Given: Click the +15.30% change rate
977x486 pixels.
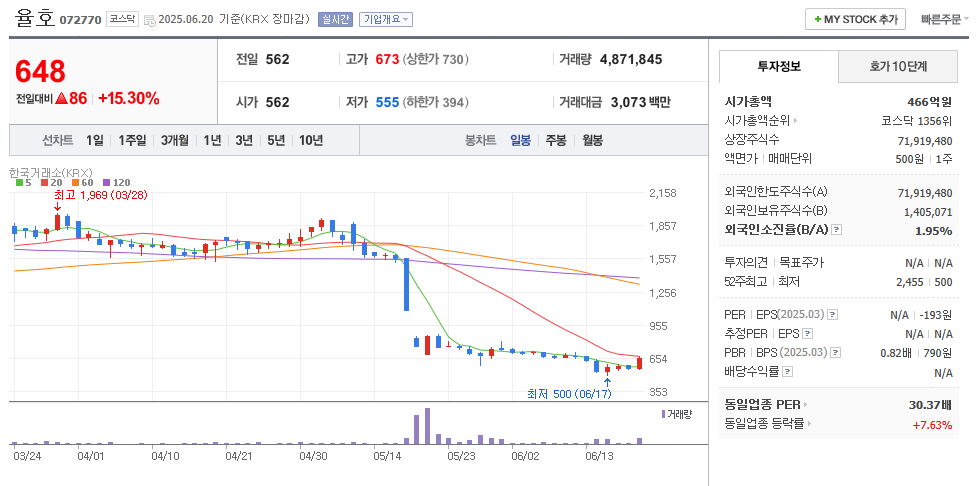Looking at the screenshot, I should coord(128,98).
